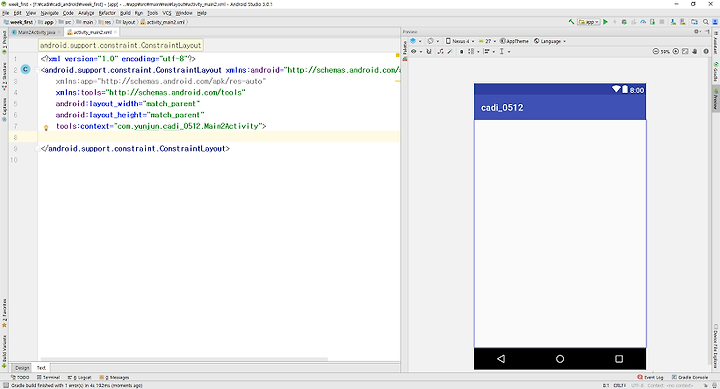Run the app with green play button
Viewport: 720px width, 389px height.
click(x=605, y=22)
